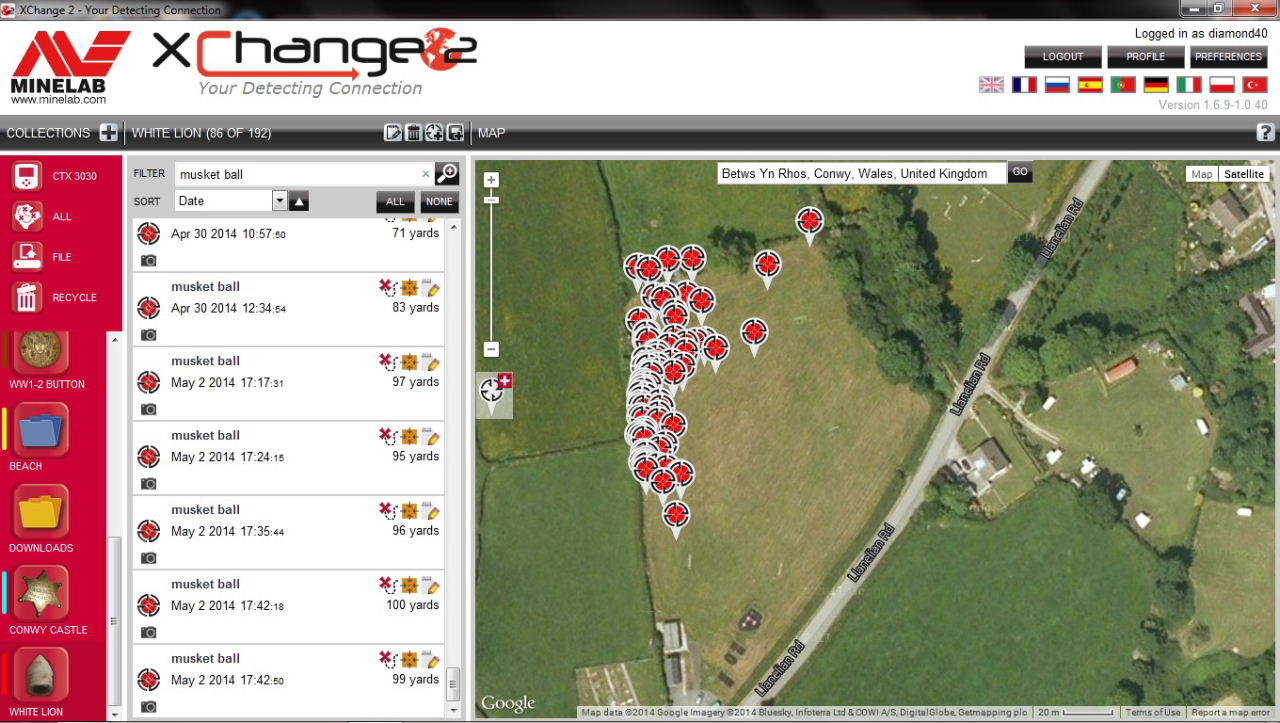Image resolution: width=1280 pixels, height=723 pixels.
Task: Open PREFERENCES
Action: 1228,57
